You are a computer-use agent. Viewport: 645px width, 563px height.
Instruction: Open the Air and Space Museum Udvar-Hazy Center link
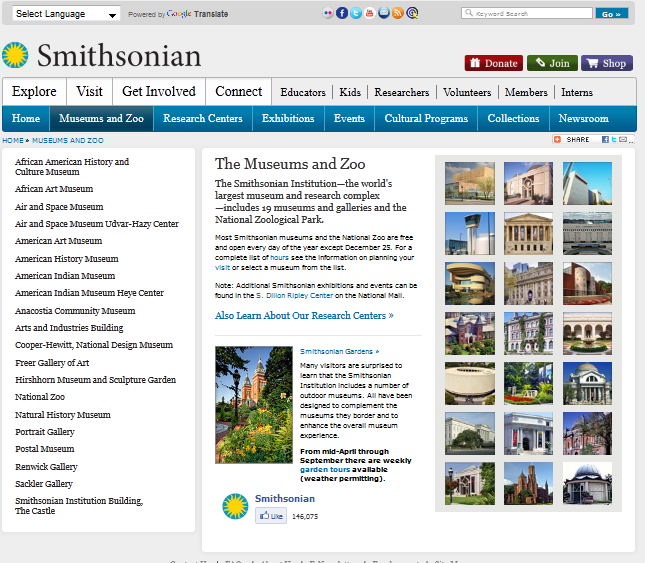point(97,224)
